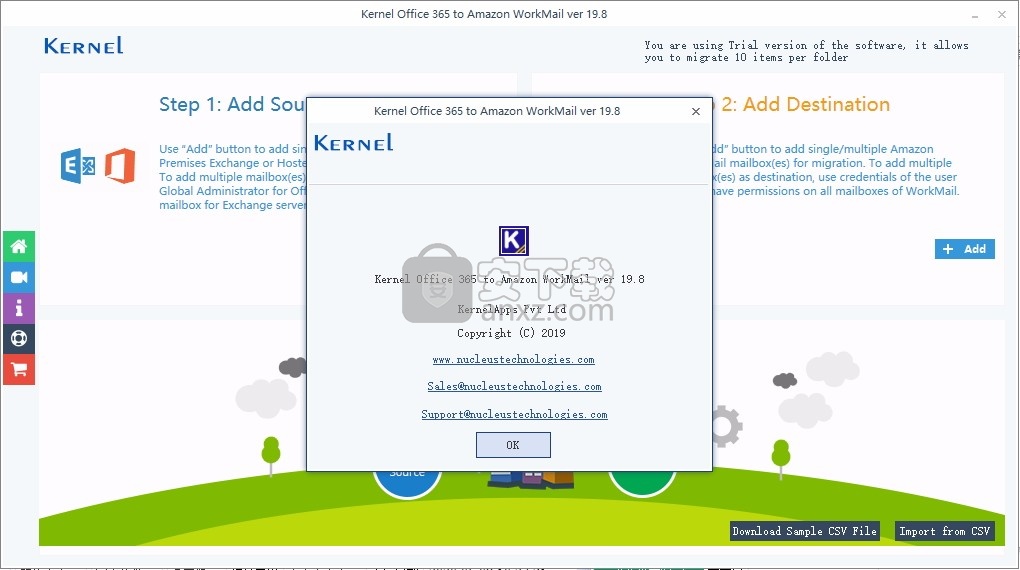Click the Kernel logo in main window
Screen dimensions: 1020x570
click(83, 46)
